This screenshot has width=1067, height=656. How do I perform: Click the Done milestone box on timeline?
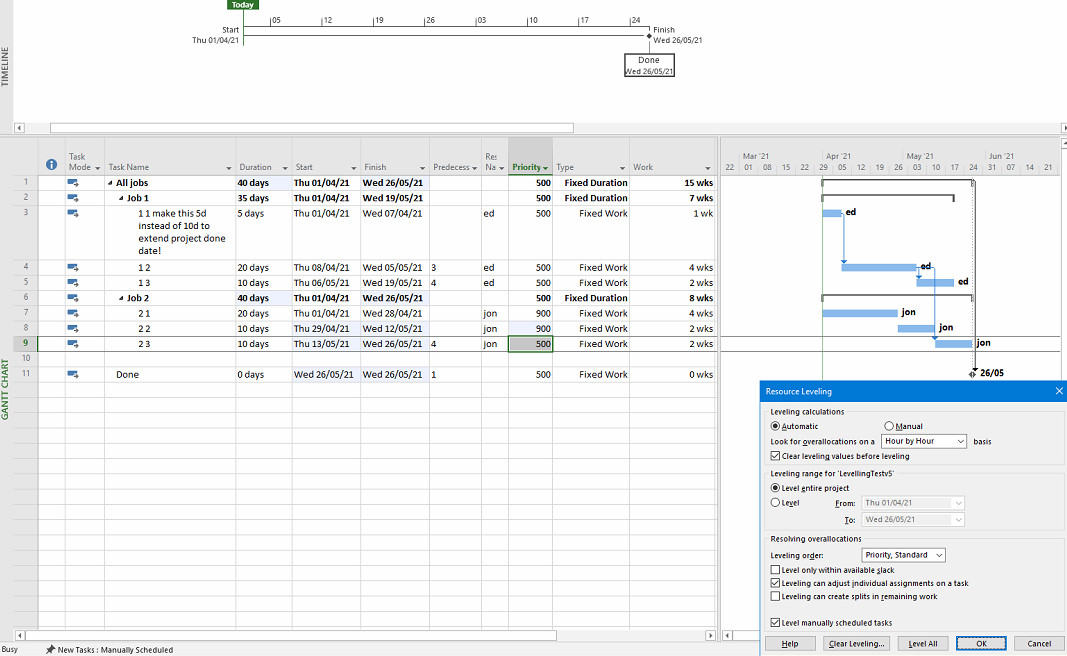(649, 65)
